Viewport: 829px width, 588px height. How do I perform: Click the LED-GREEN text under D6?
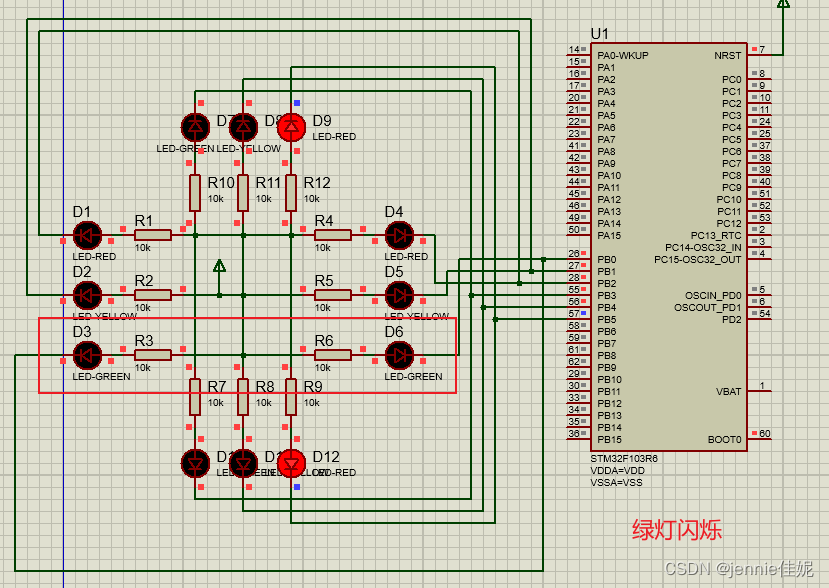coord(413,376)
